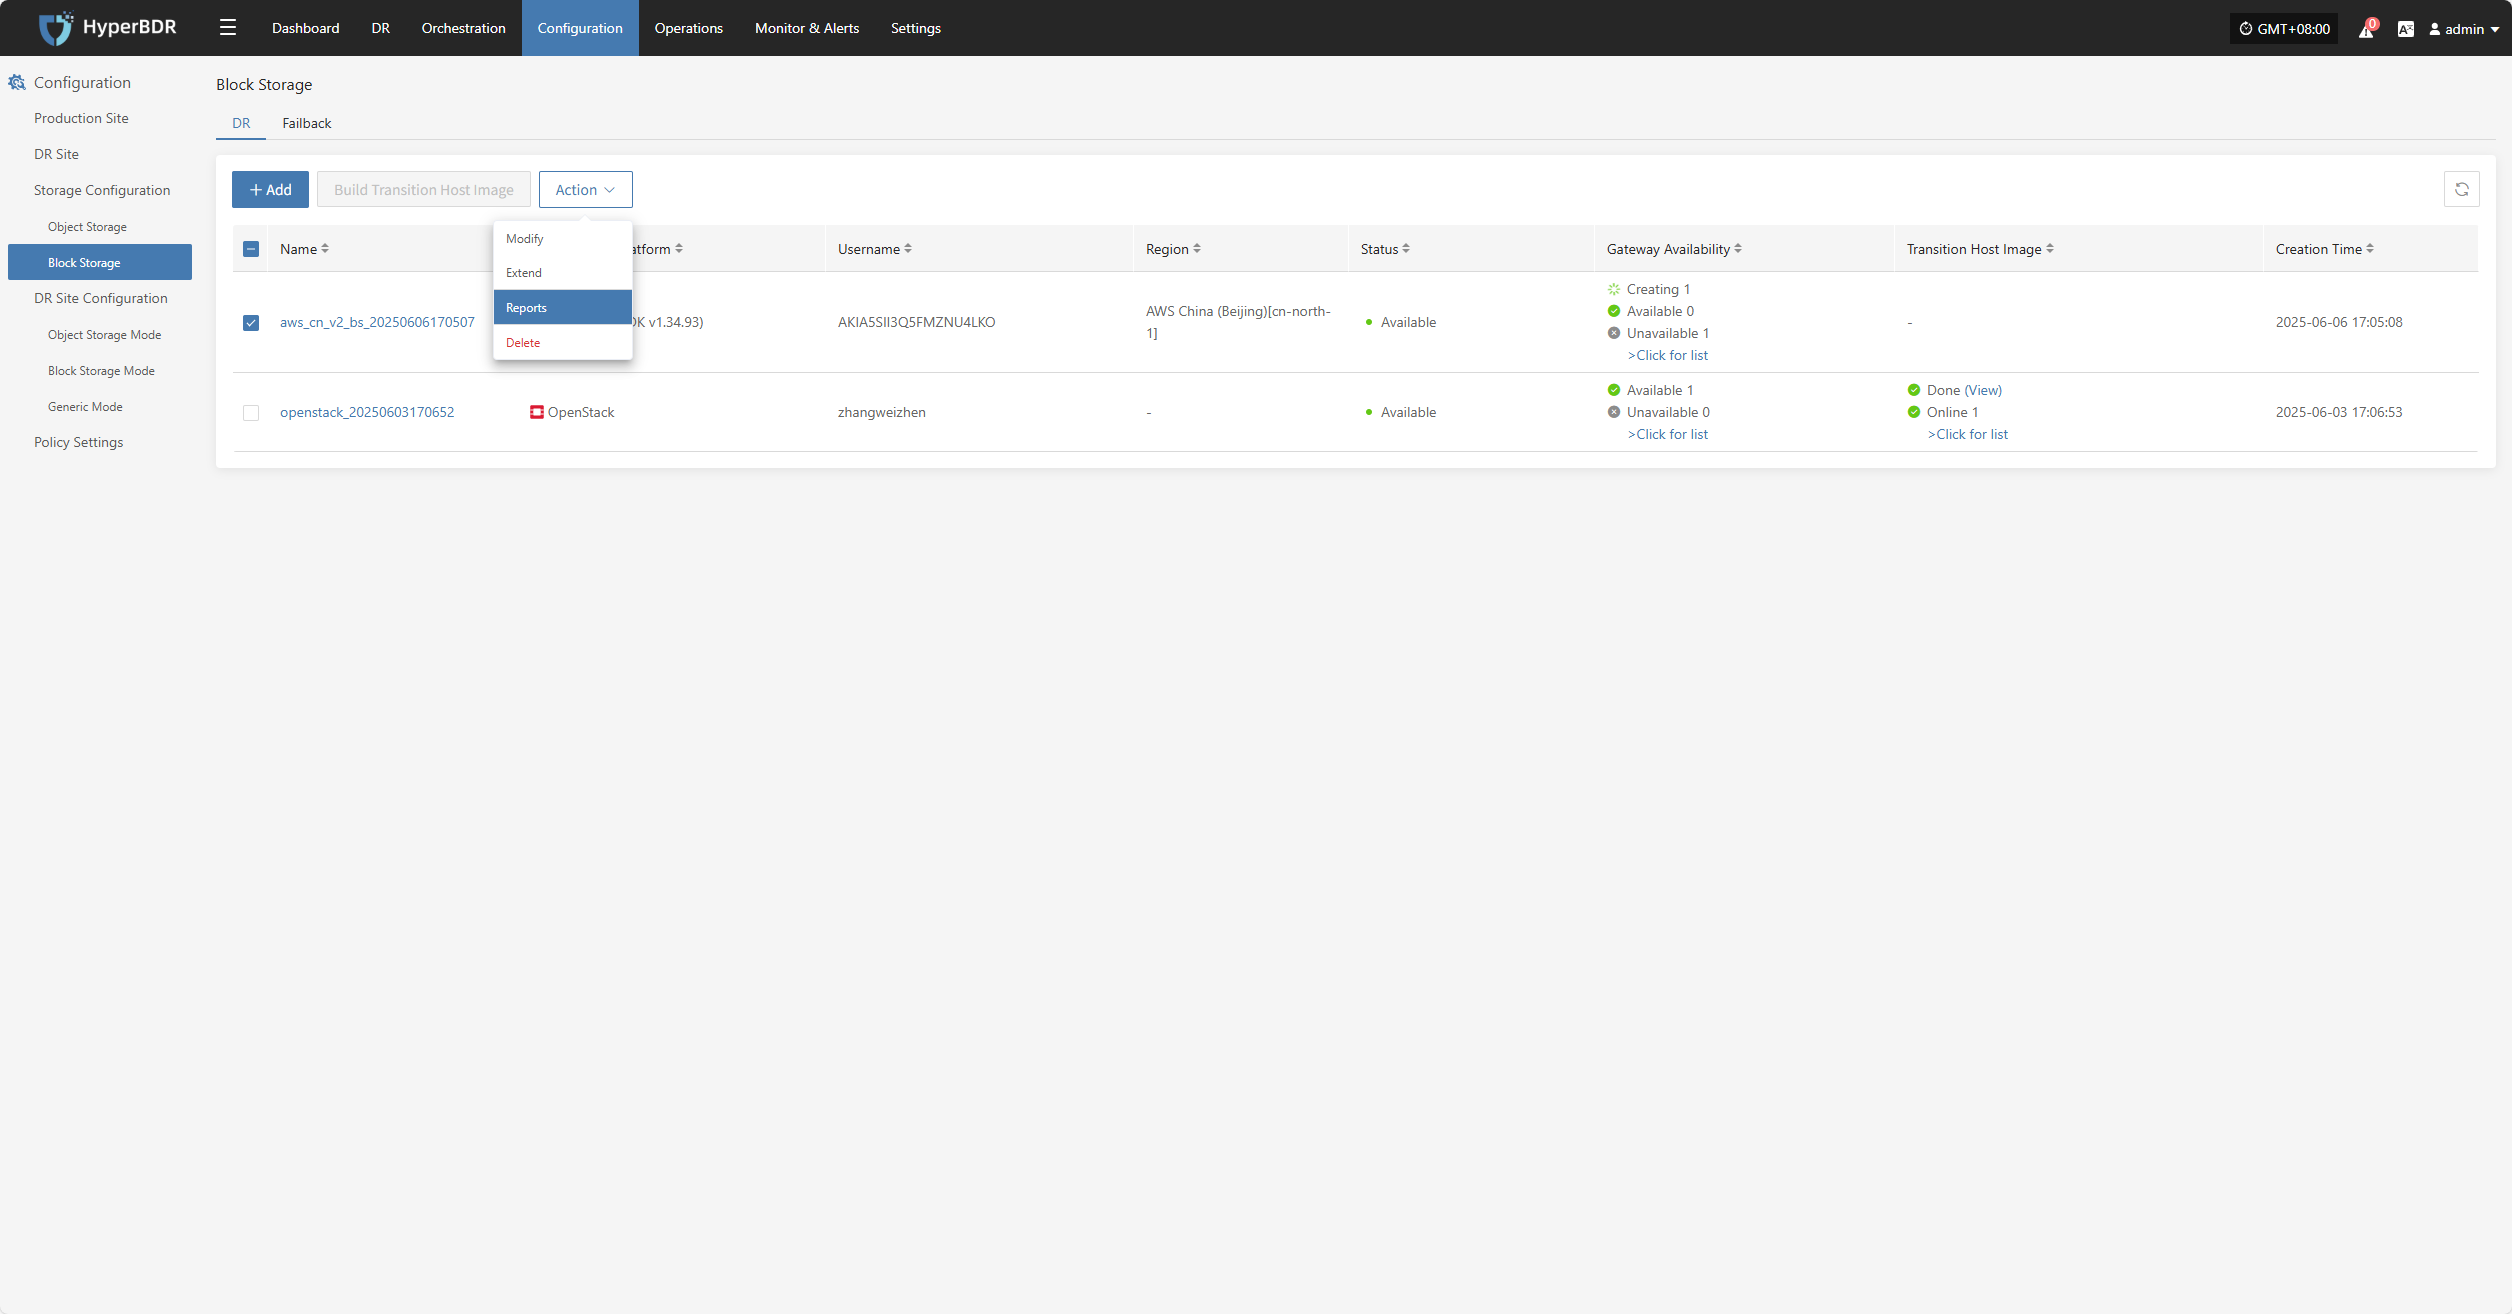Open Generic Mode in sidebar
This screenshot has width=2512, height=1314.
click(x=85, y=407)
